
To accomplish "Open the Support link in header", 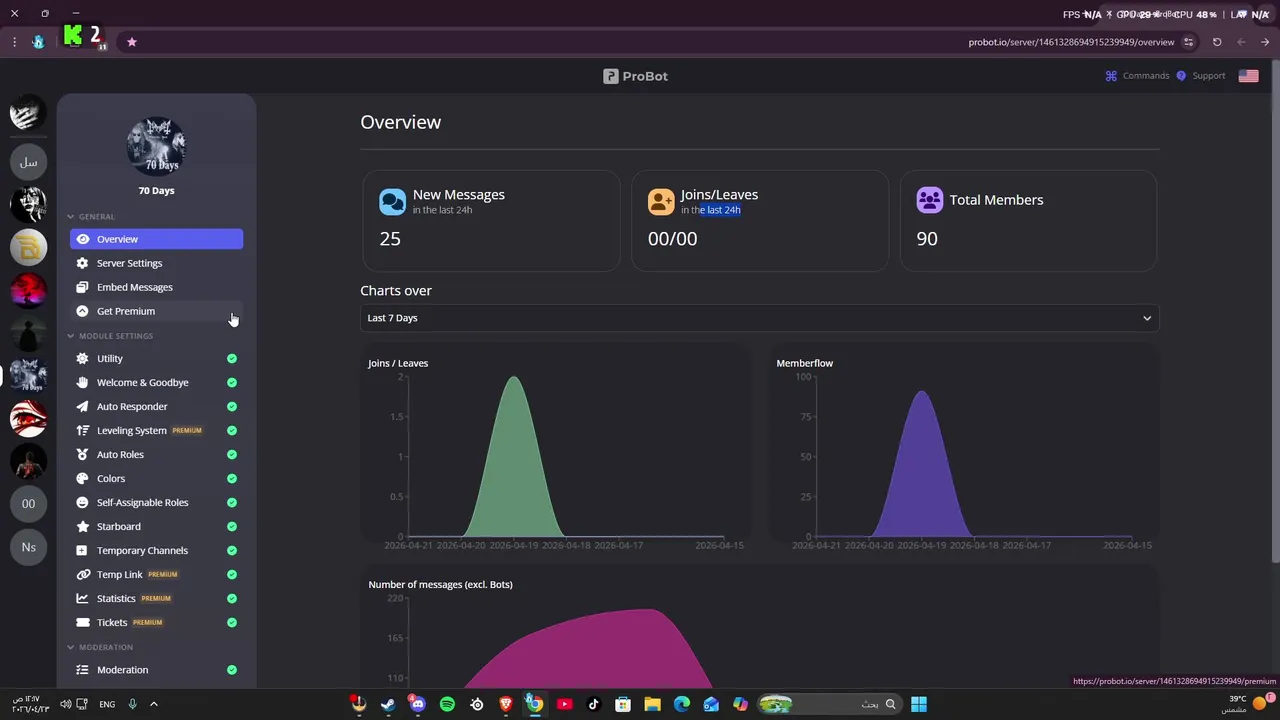I will [x=1200, y=76].
